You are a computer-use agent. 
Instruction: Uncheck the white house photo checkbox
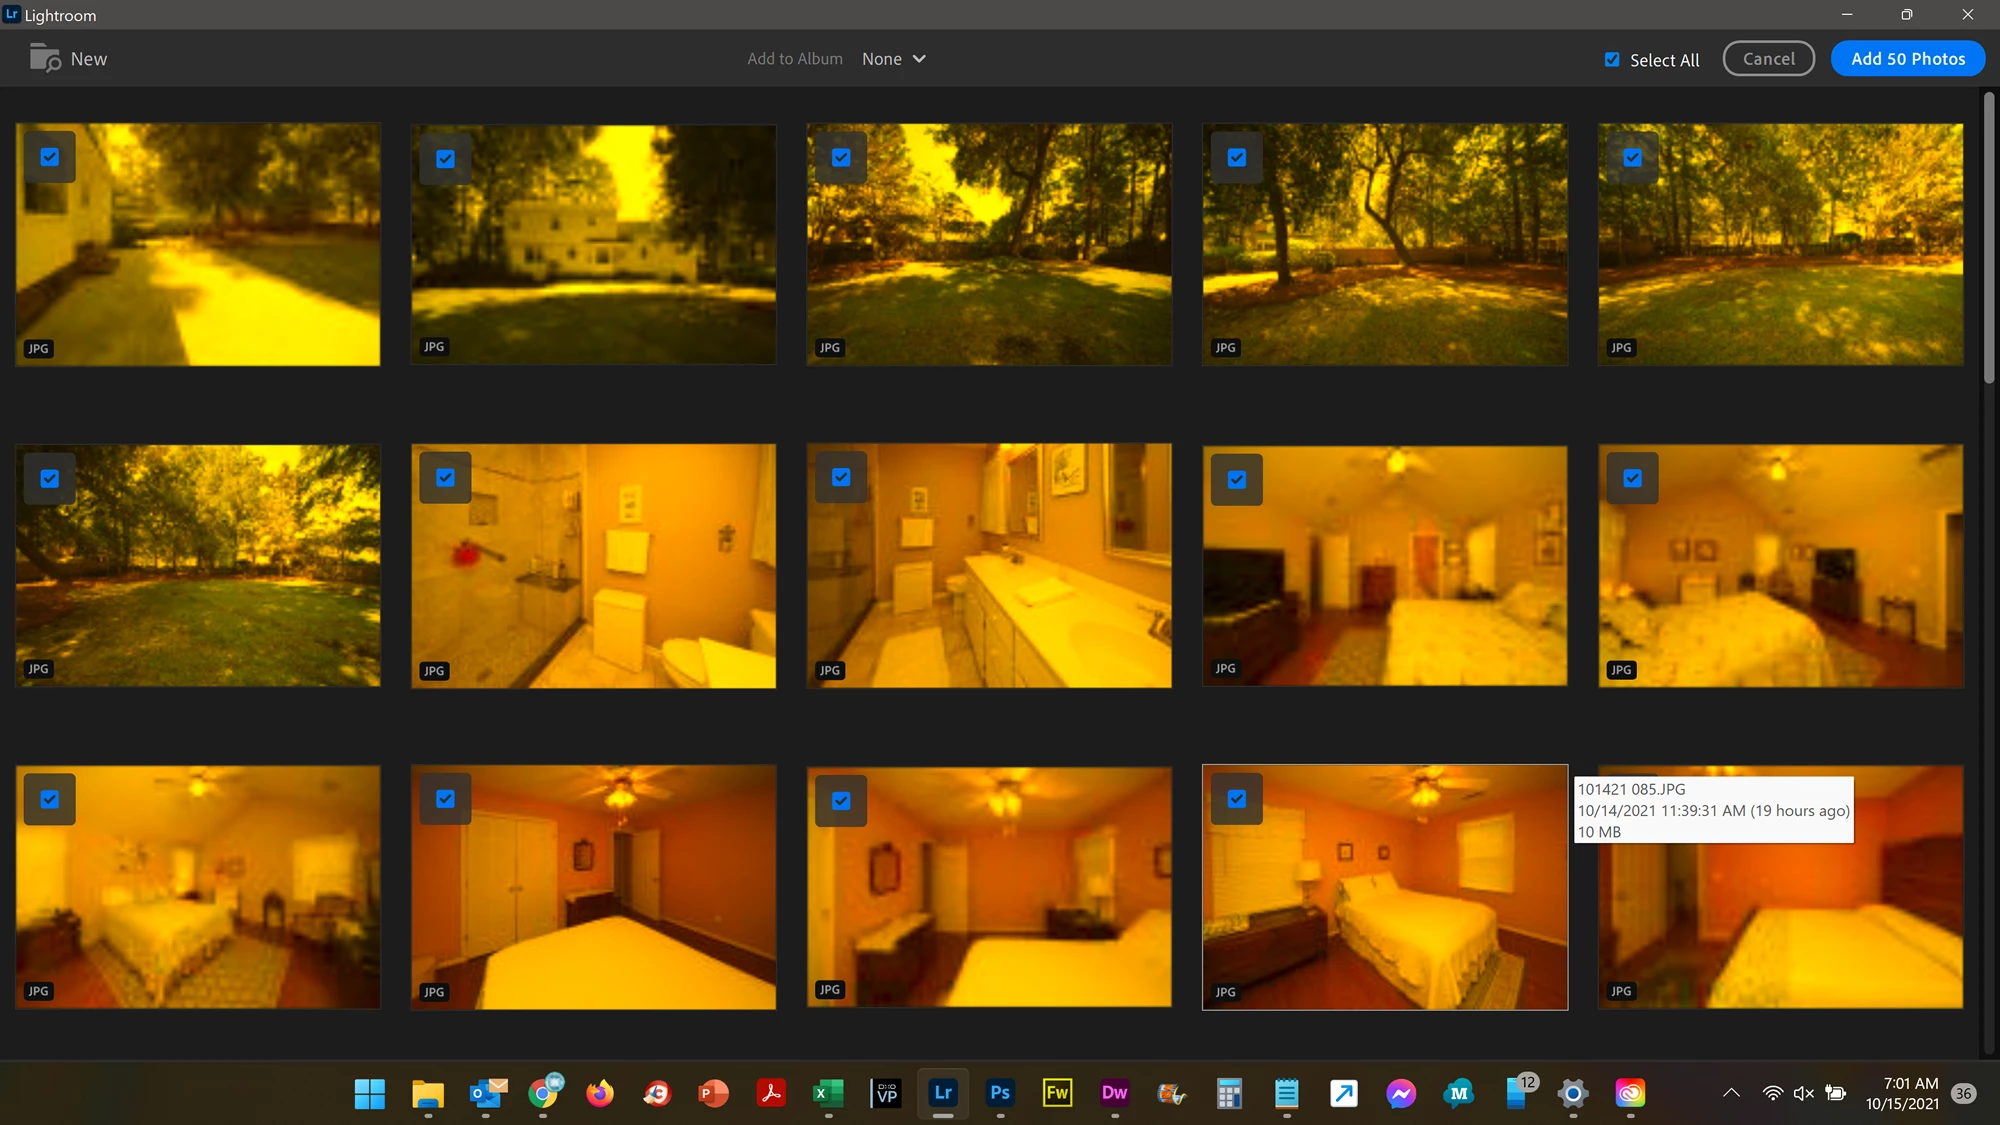446,158
